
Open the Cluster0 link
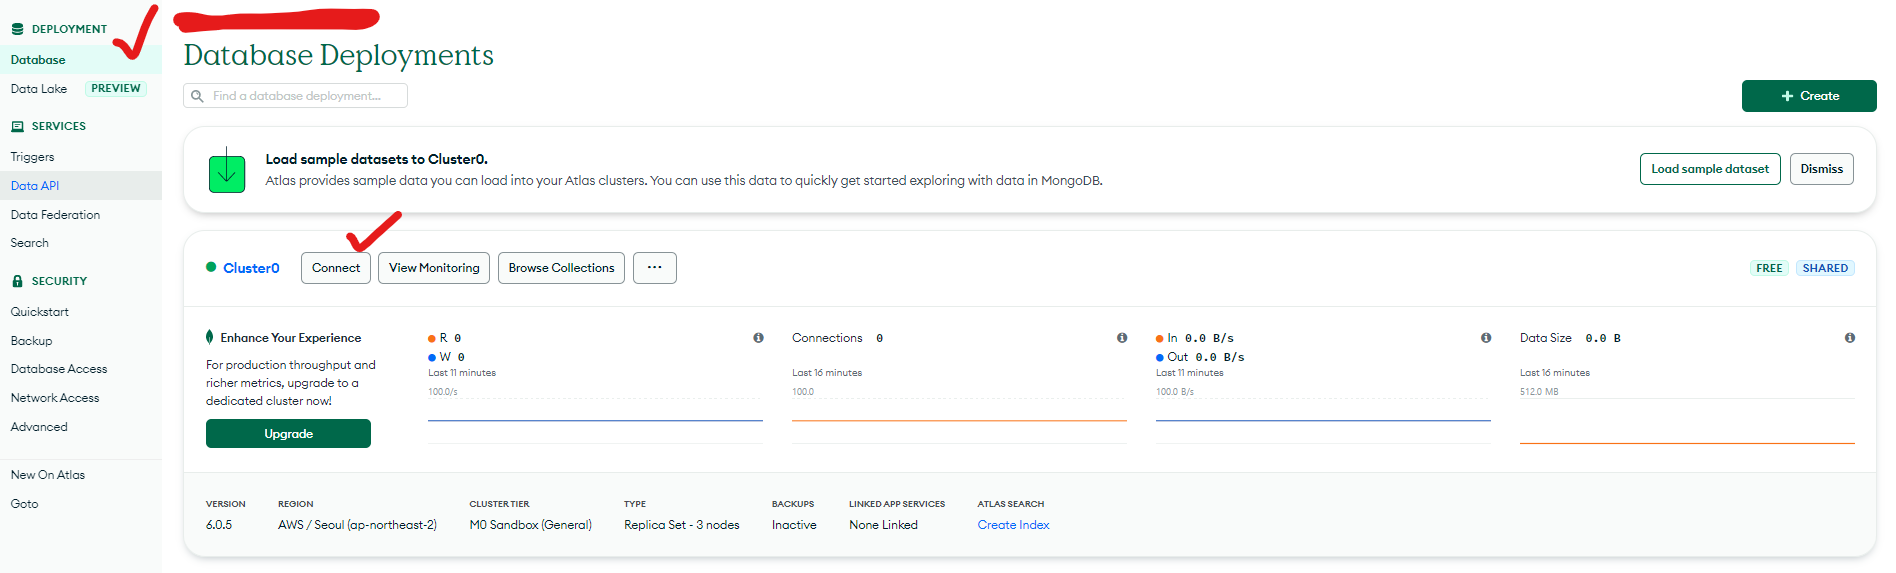click(x=251, y=268)
